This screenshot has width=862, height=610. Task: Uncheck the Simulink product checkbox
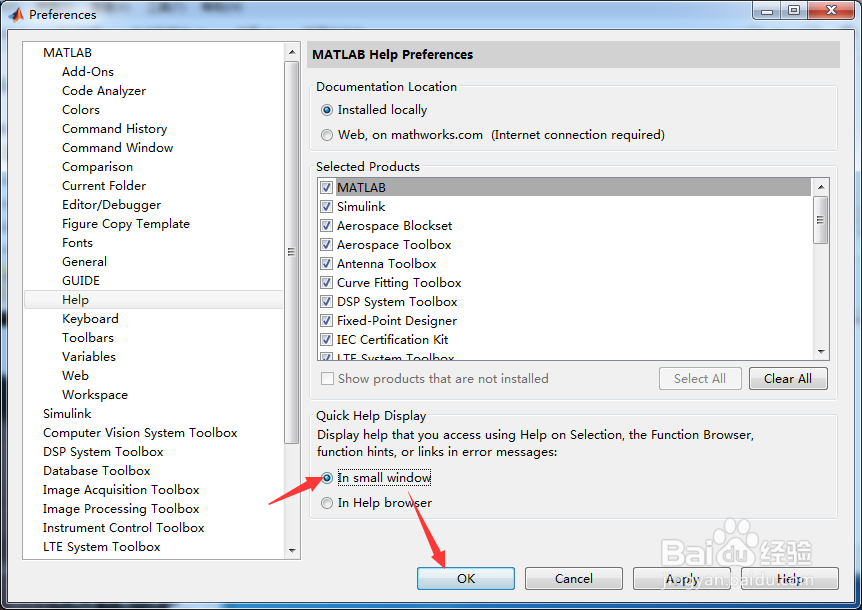tap(327, 207)
